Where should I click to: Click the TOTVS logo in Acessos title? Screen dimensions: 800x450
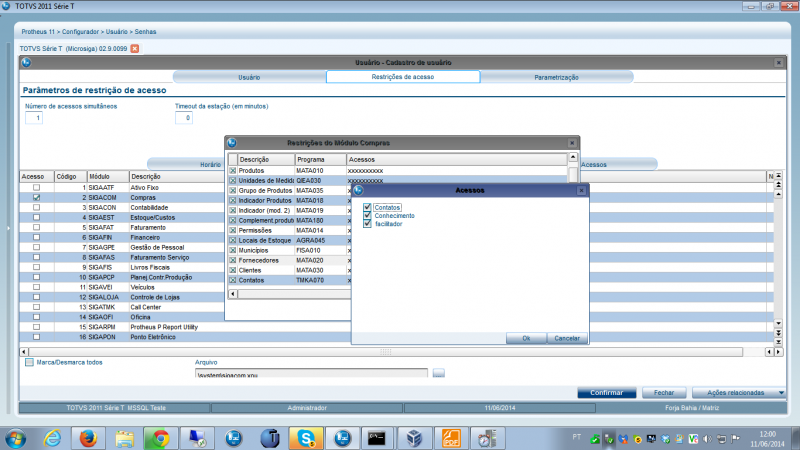pyautogui.click(x=358, y=190)
